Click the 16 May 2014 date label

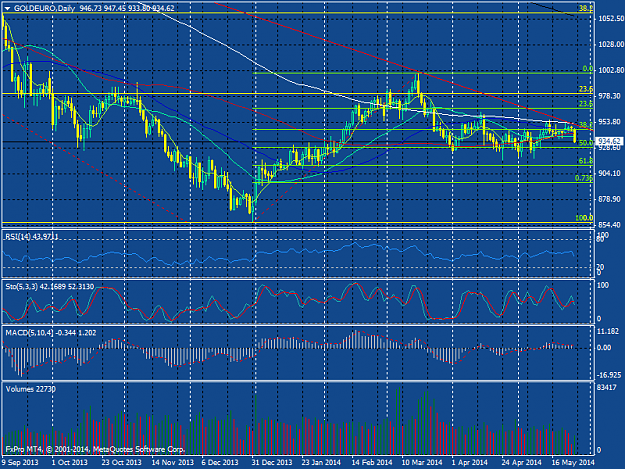point(573,463)
